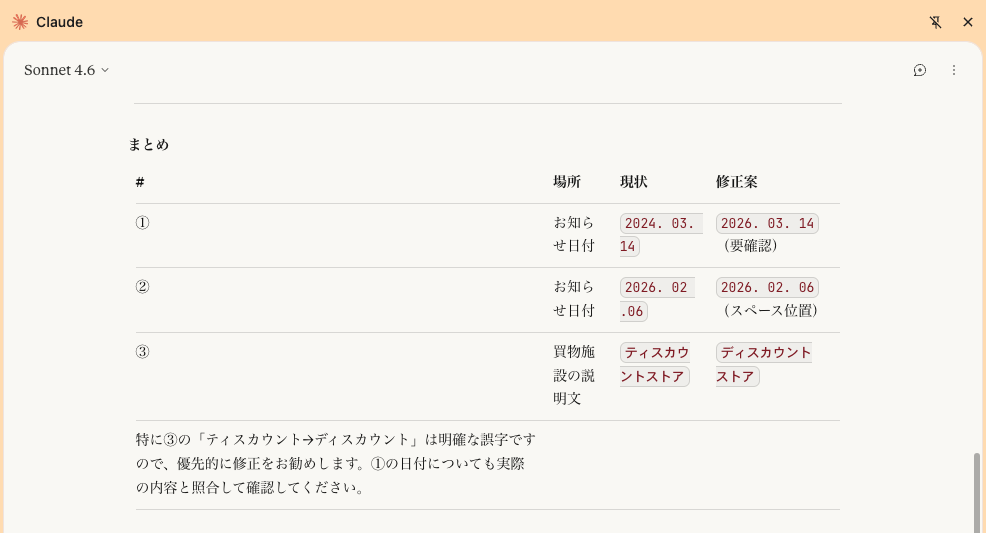Open the three-dot more options menu
Screen dimensions: 986x533
(953, 70)
